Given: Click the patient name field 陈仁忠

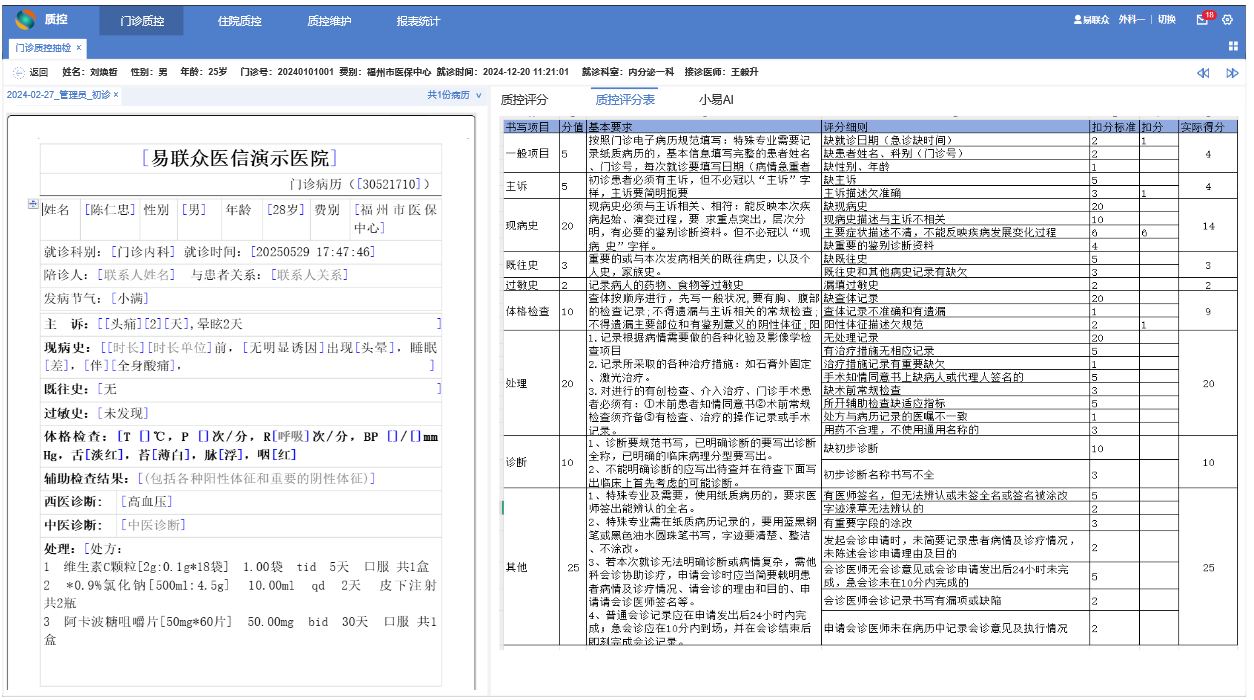Looking at the screenshot, I should click(109, 210).
